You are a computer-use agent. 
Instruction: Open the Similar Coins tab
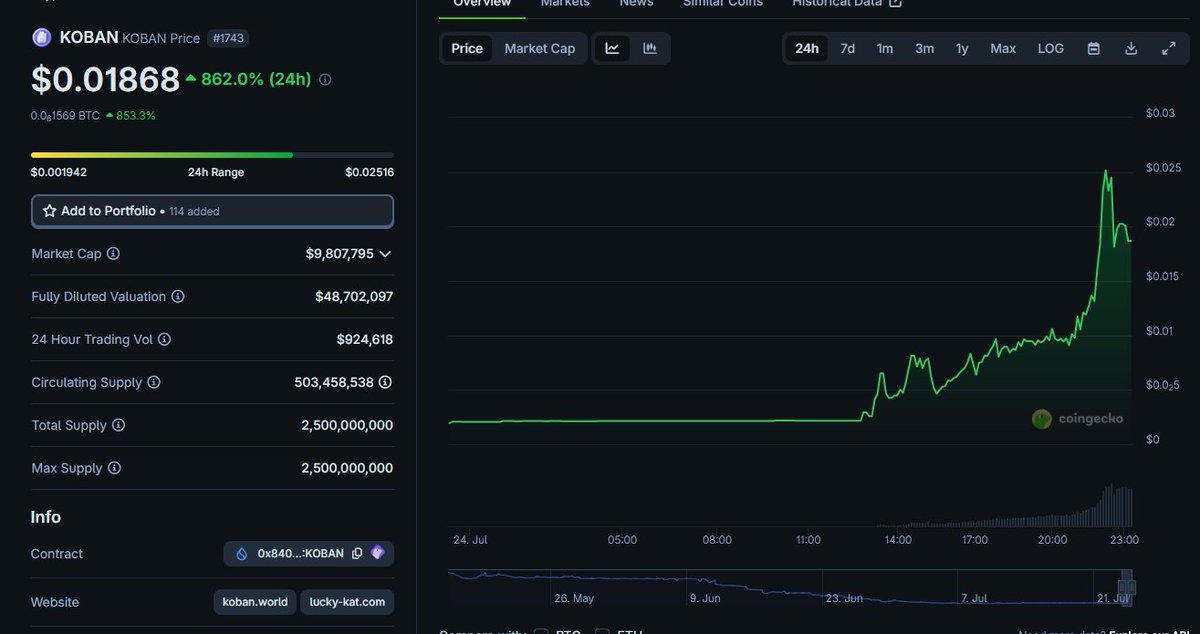click(723, 4)
